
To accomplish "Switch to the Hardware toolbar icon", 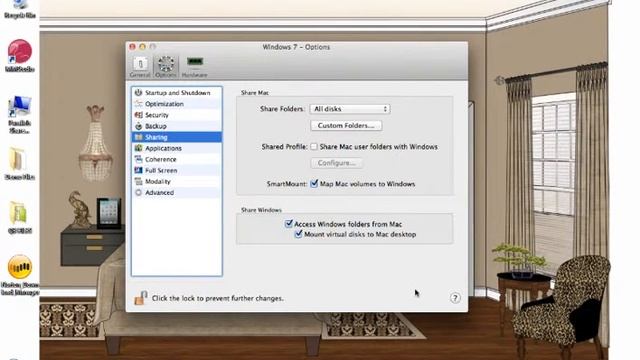I will pyautogui.click(x=195, y=66).
